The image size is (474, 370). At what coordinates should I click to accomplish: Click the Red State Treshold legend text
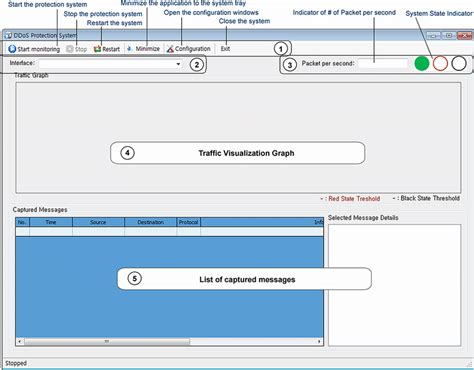[354, 199]
